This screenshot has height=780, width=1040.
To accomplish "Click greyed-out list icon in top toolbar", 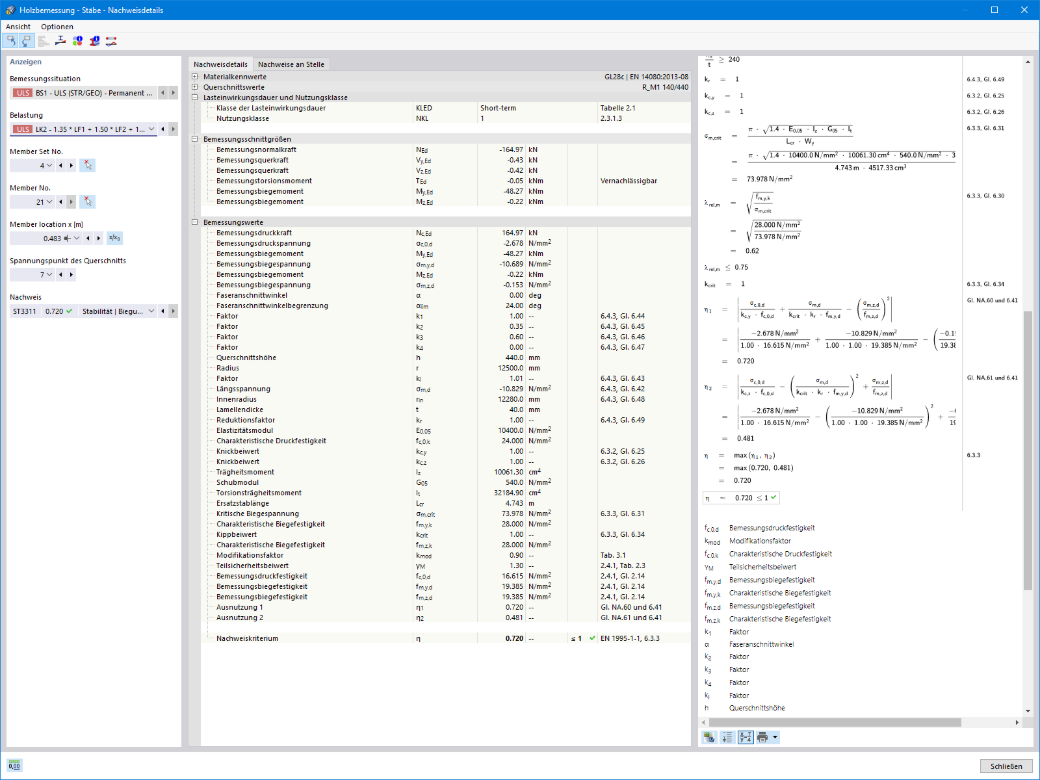I will pyautogui.click(x=44, y=41).
